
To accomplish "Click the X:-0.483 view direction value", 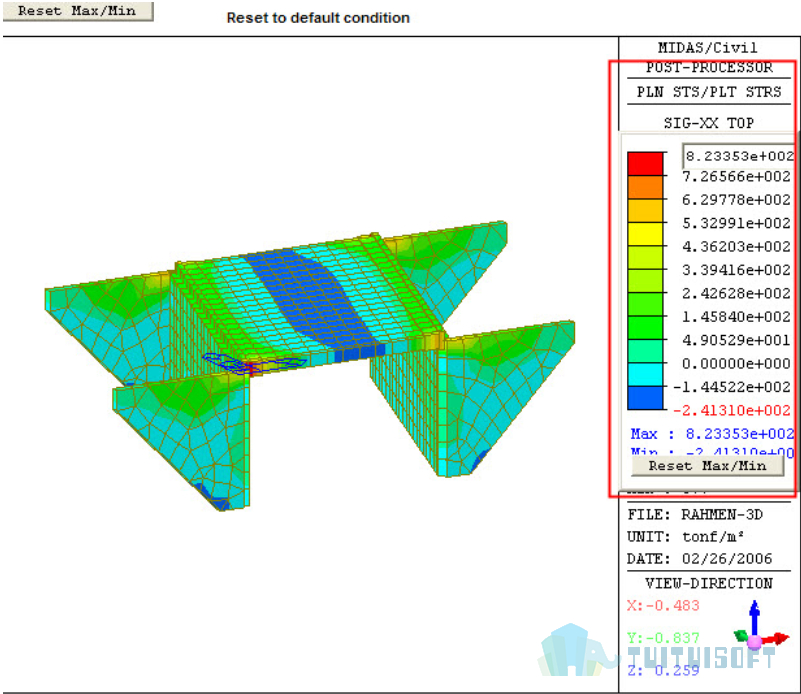I will coord(663,606).
